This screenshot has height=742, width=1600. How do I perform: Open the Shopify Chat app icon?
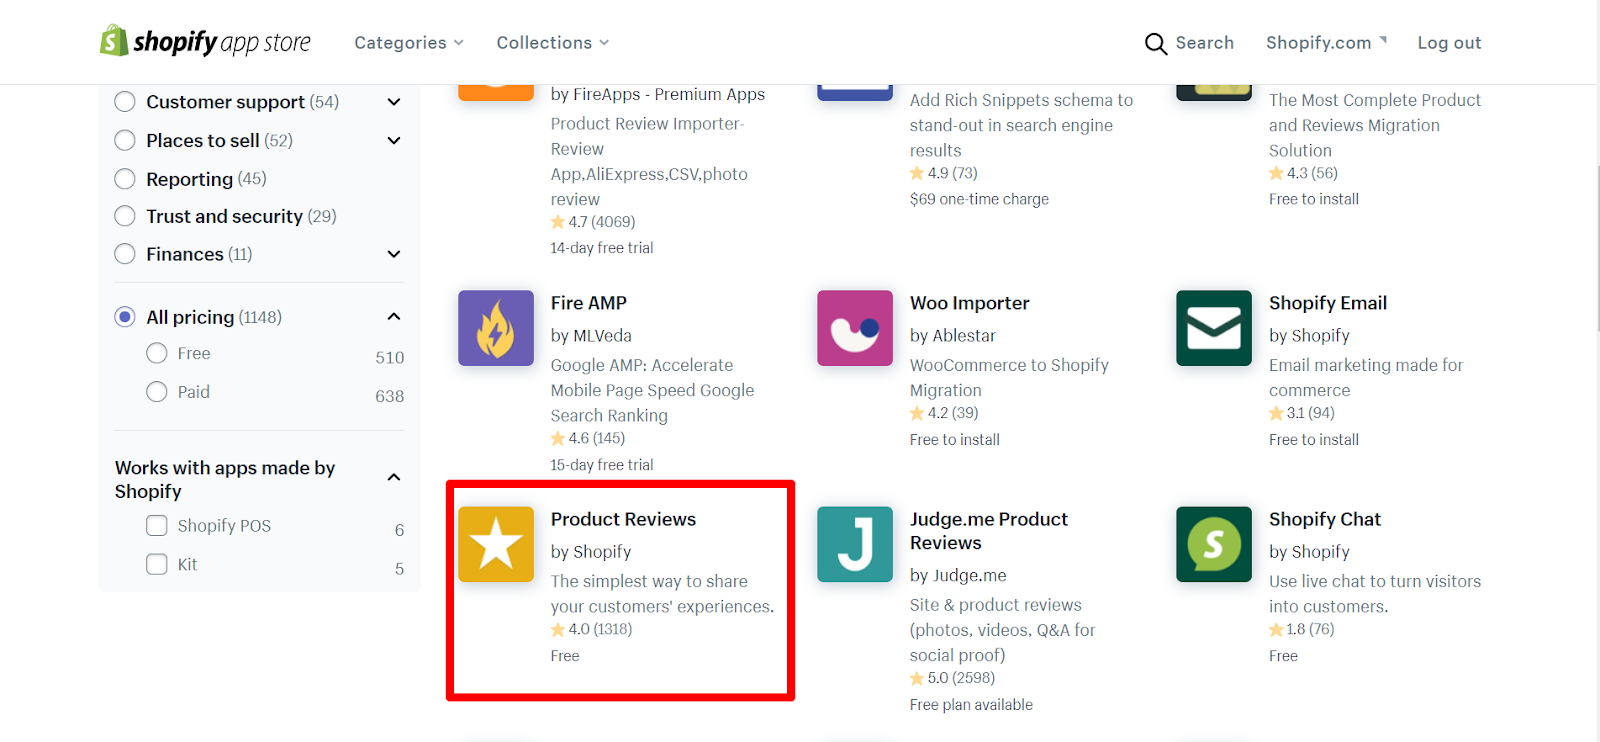click(1214, 544)
